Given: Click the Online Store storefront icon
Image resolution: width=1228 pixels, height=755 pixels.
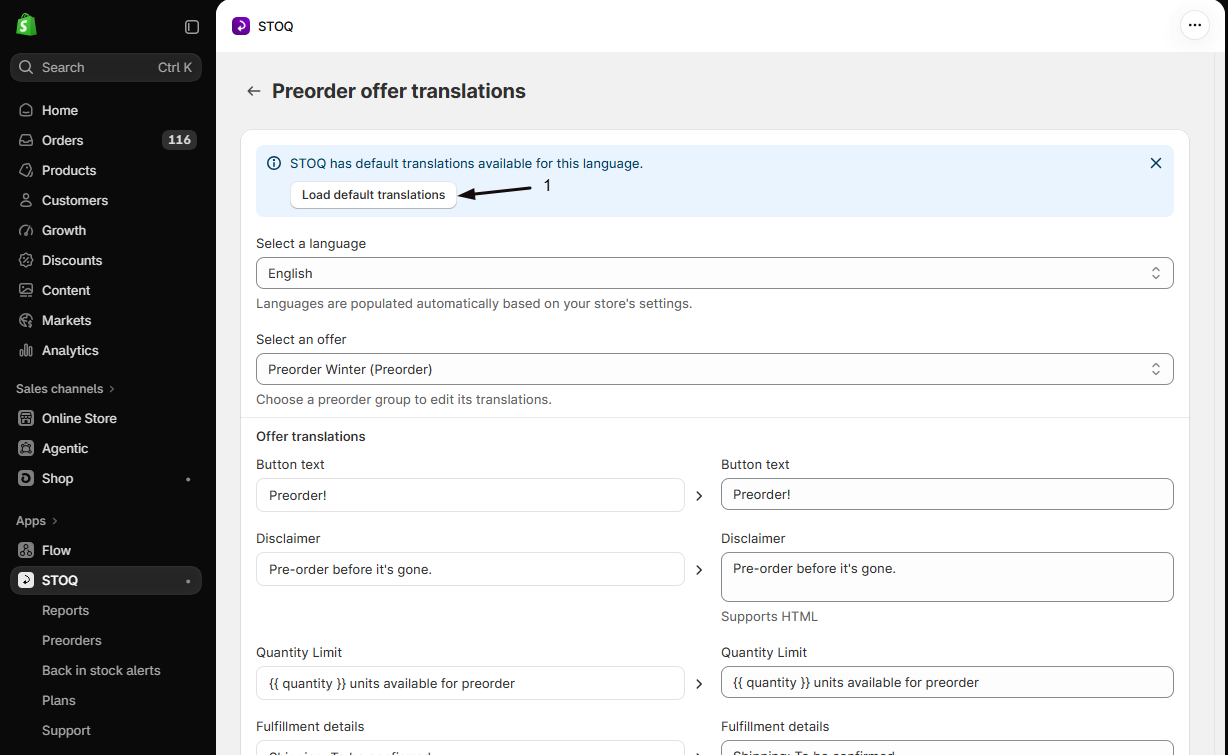Looking at the screenshot, I should 26,418.
